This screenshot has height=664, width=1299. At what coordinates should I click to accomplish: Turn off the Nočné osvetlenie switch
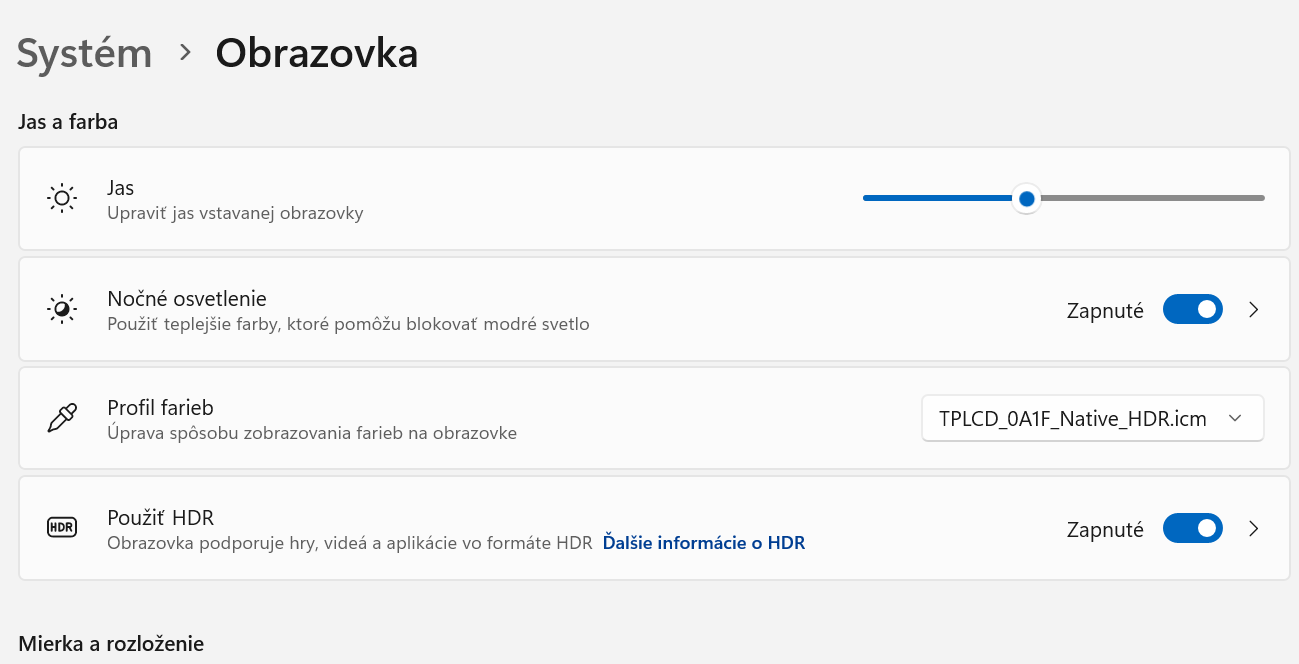[1192, 310]
